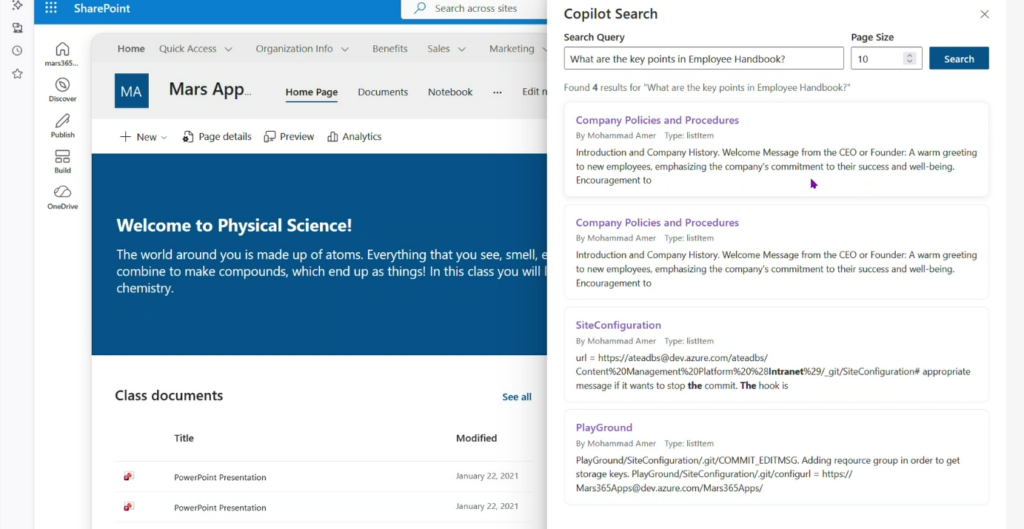Close the Copilot Search panel
The height and width of the screenshot is (529, 1024).
tap(984, 14)
